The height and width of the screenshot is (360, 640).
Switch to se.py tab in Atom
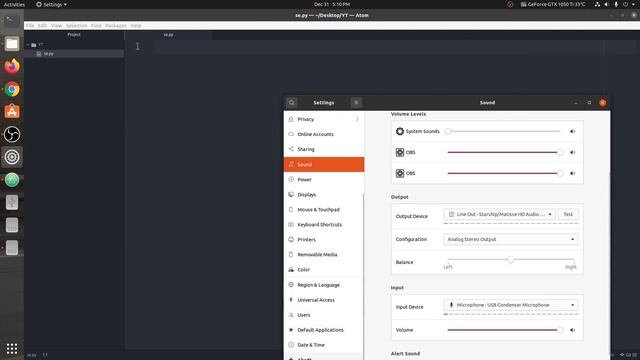168,35
